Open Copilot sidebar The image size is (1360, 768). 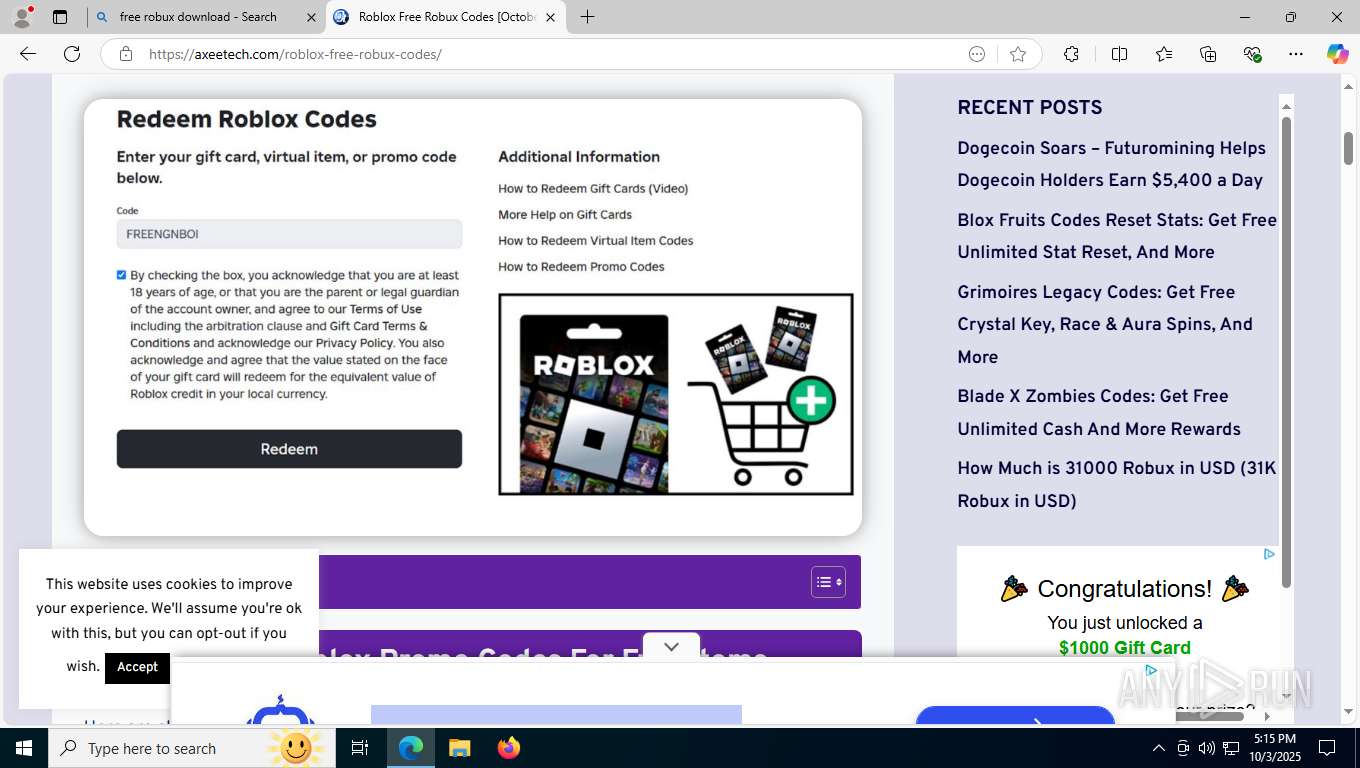click(x=1337, y=54)
